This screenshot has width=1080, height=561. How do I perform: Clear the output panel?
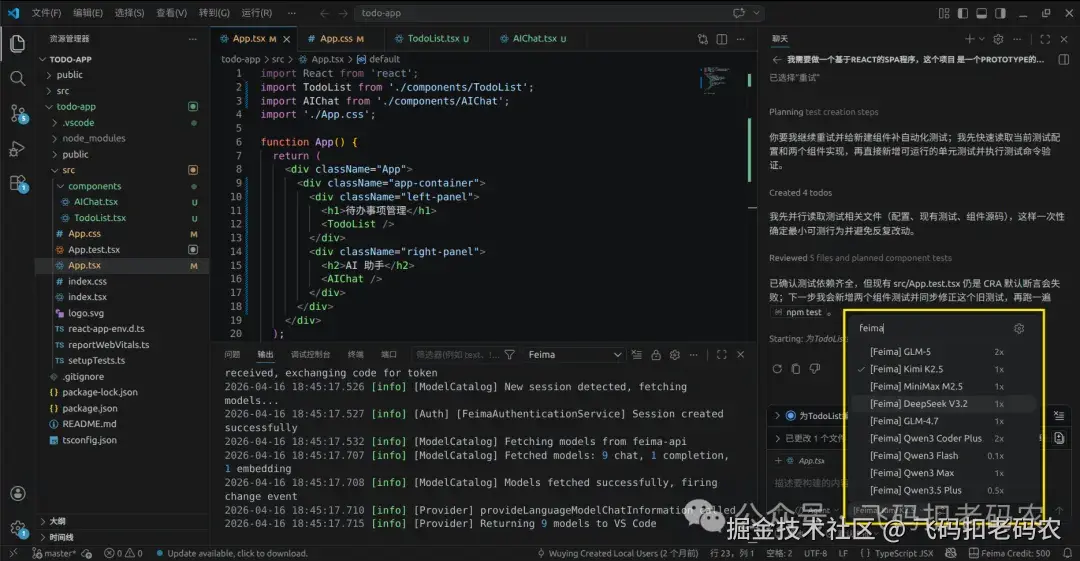pyautogui.click(x=636, y=354)
